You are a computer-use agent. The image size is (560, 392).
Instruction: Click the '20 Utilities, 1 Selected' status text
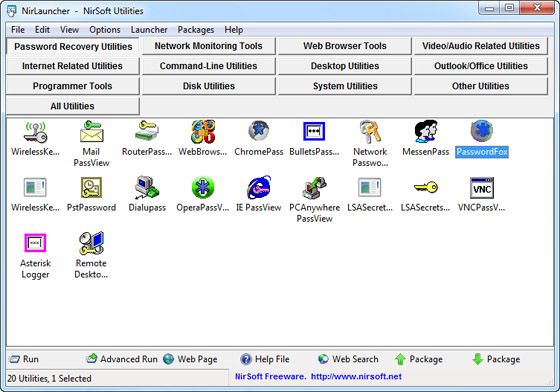[x=49, y=378]
